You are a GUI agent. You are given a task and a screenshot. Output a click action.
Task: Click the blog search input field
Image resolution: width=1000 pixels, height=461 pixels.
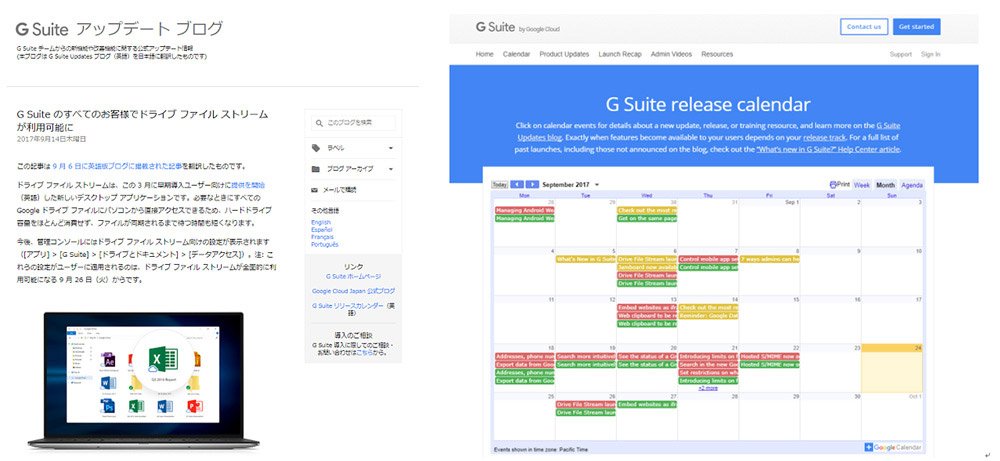[353, 122]
